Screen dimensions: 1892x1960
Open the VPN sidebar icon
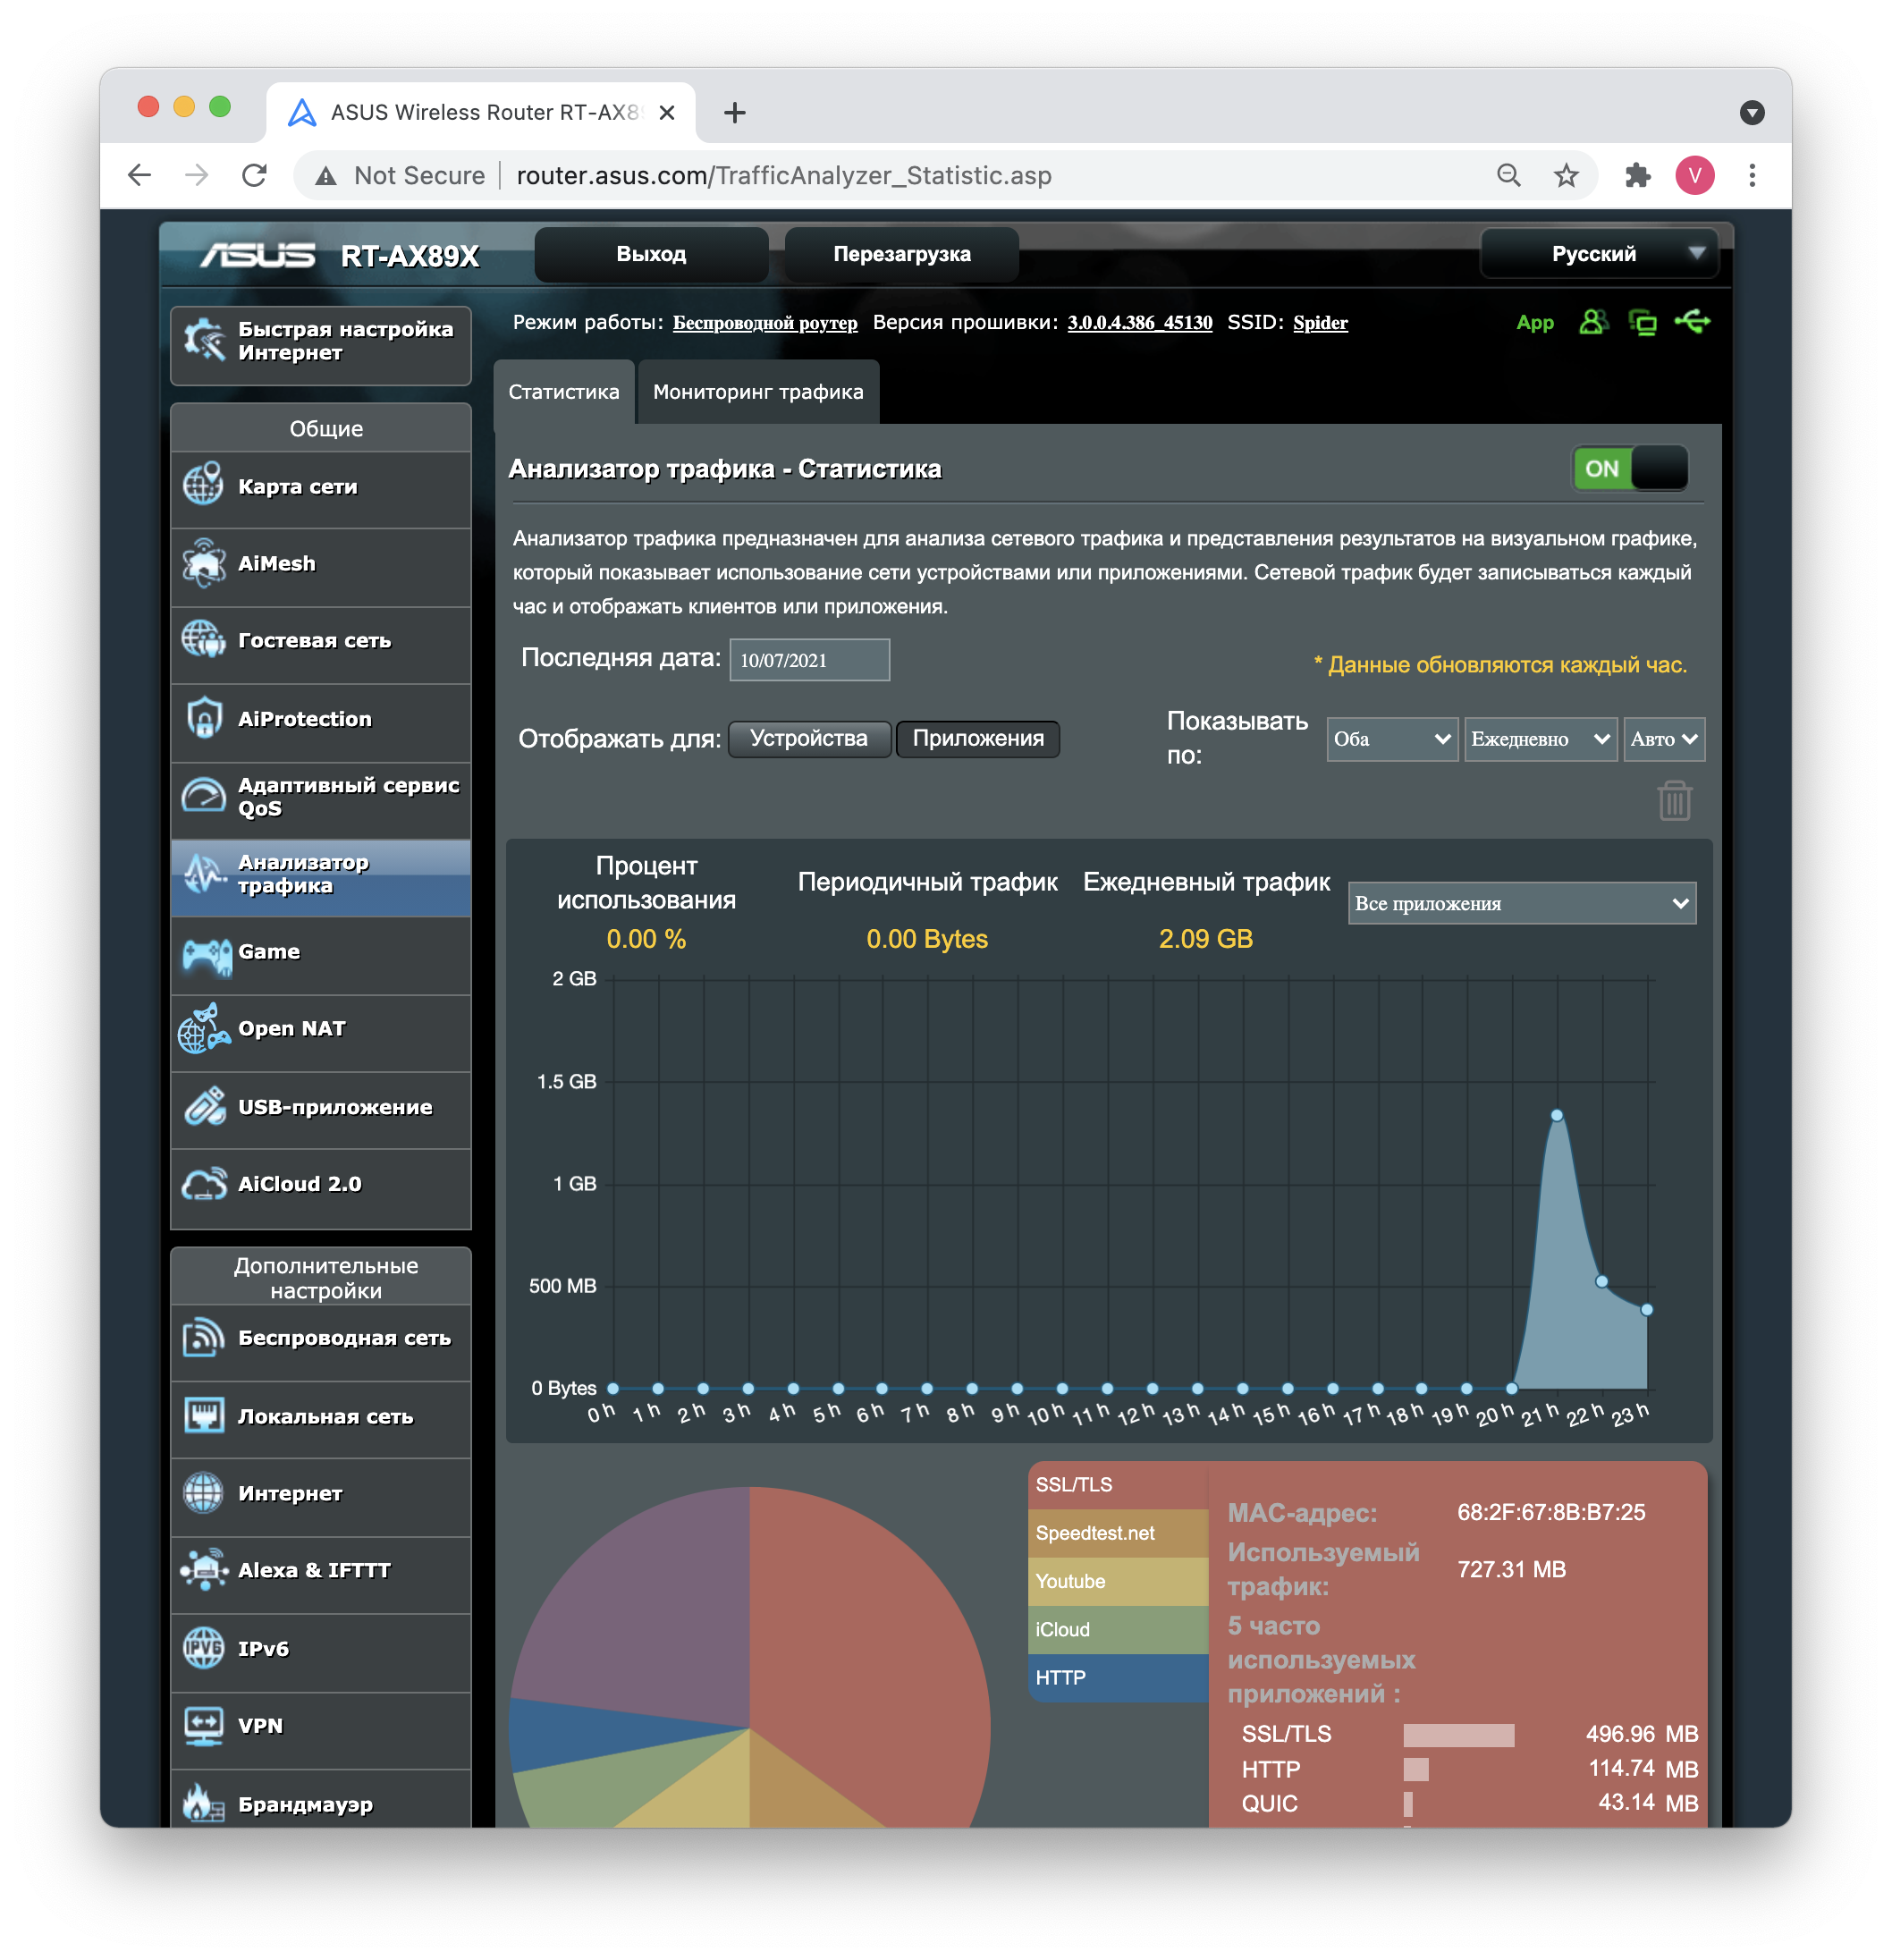(x=204, y=1727)
